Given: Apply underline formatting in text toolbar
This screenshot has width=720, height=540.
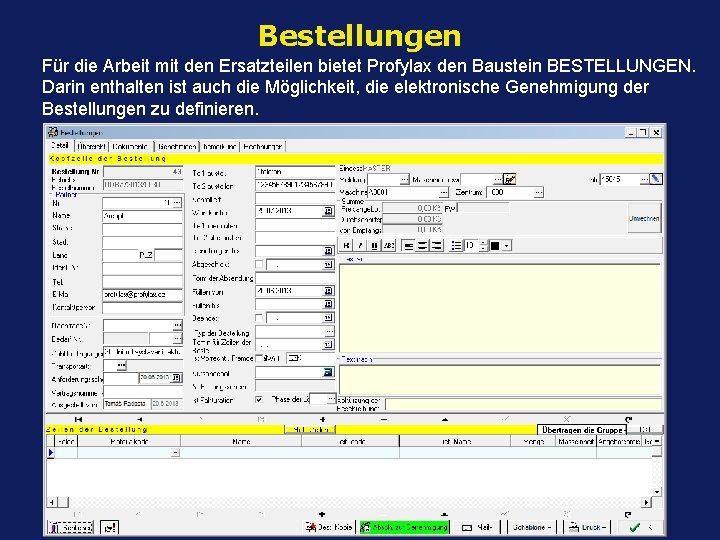Looking at the screenshot, I should click(375, 246).
